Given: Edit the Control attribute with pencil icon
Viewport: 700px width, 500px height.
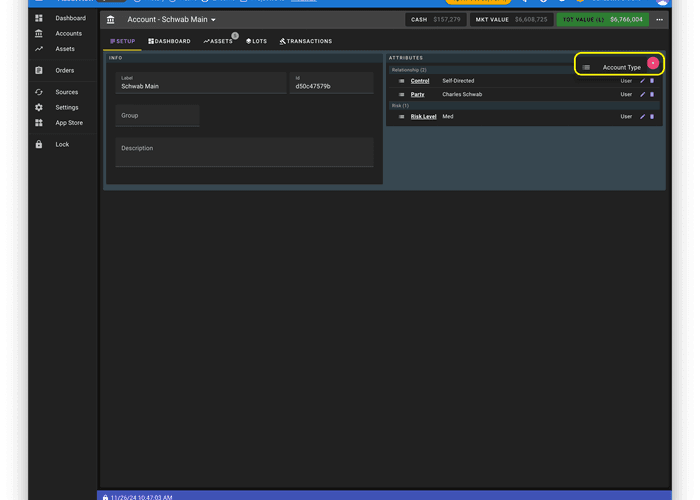Looking at the screenshot, I should [643, 81].
